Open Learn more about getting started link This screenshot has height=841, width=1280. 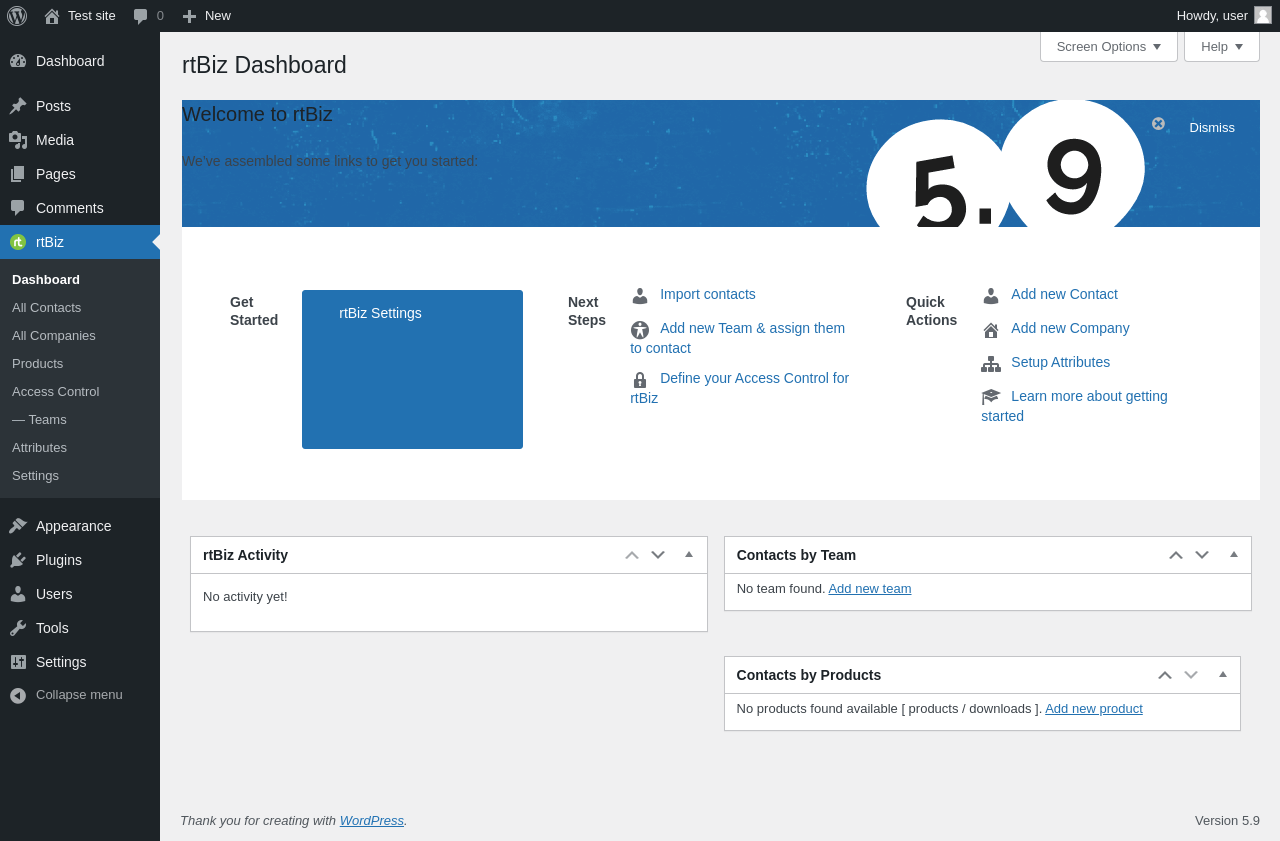coord(1075,406)
